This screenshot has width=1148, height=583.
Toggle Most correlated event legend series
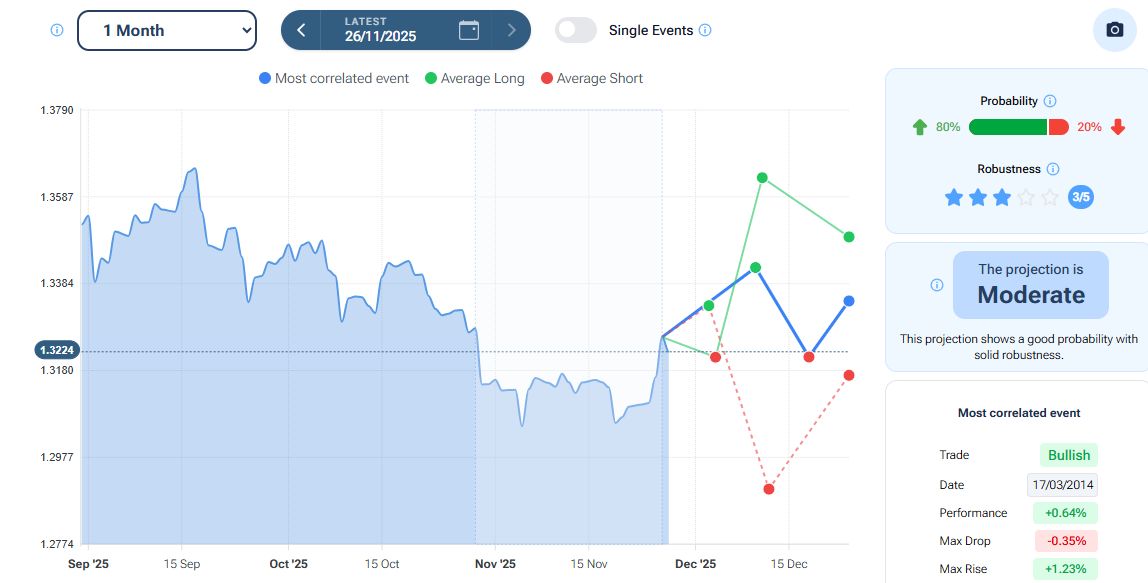[x=334, y=78]
